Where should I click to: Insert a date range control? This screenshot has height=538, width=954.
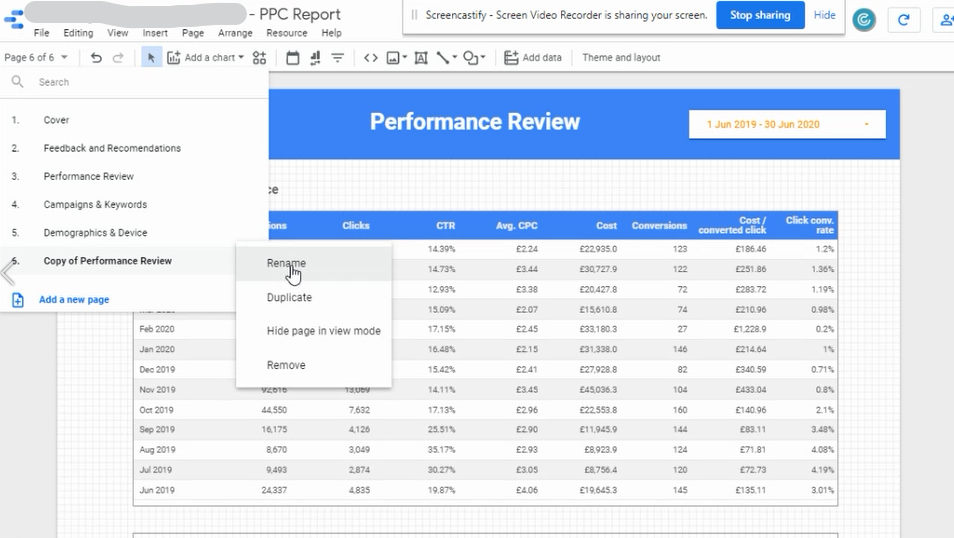(293, 57)
